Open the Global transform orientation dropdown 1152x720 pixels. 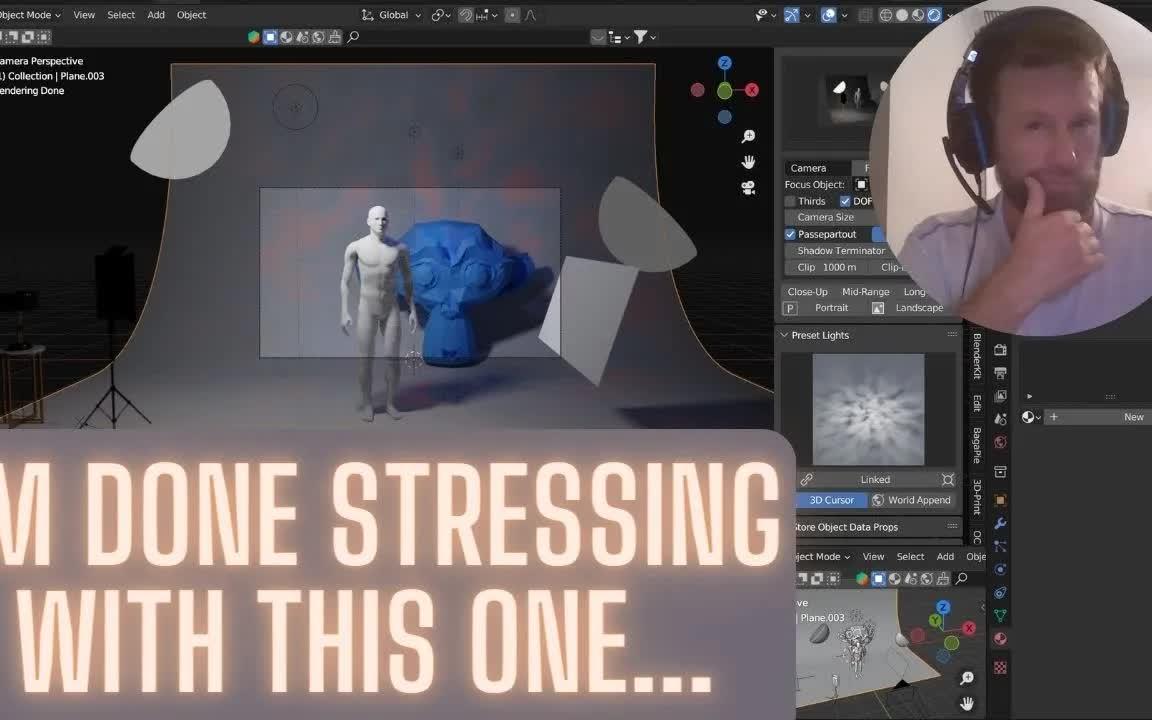click(395, 14)
